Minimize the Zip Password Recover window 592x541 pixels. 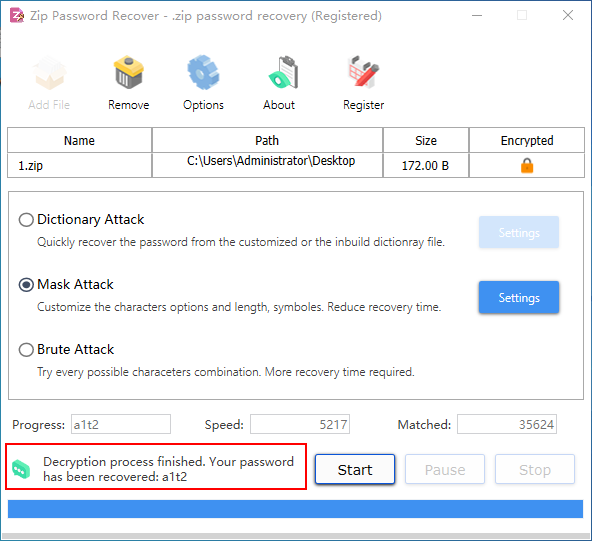pos(477,15)
